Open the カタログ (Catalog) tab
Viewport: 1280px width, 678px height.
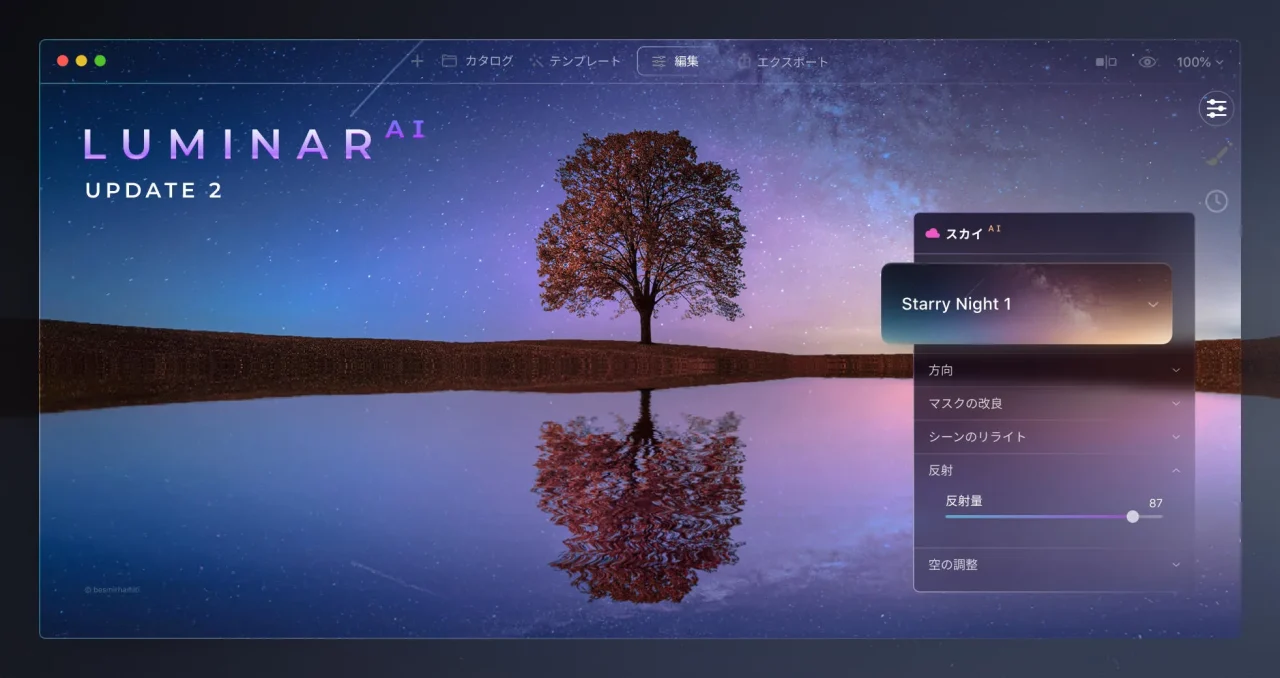coord(477,61)
